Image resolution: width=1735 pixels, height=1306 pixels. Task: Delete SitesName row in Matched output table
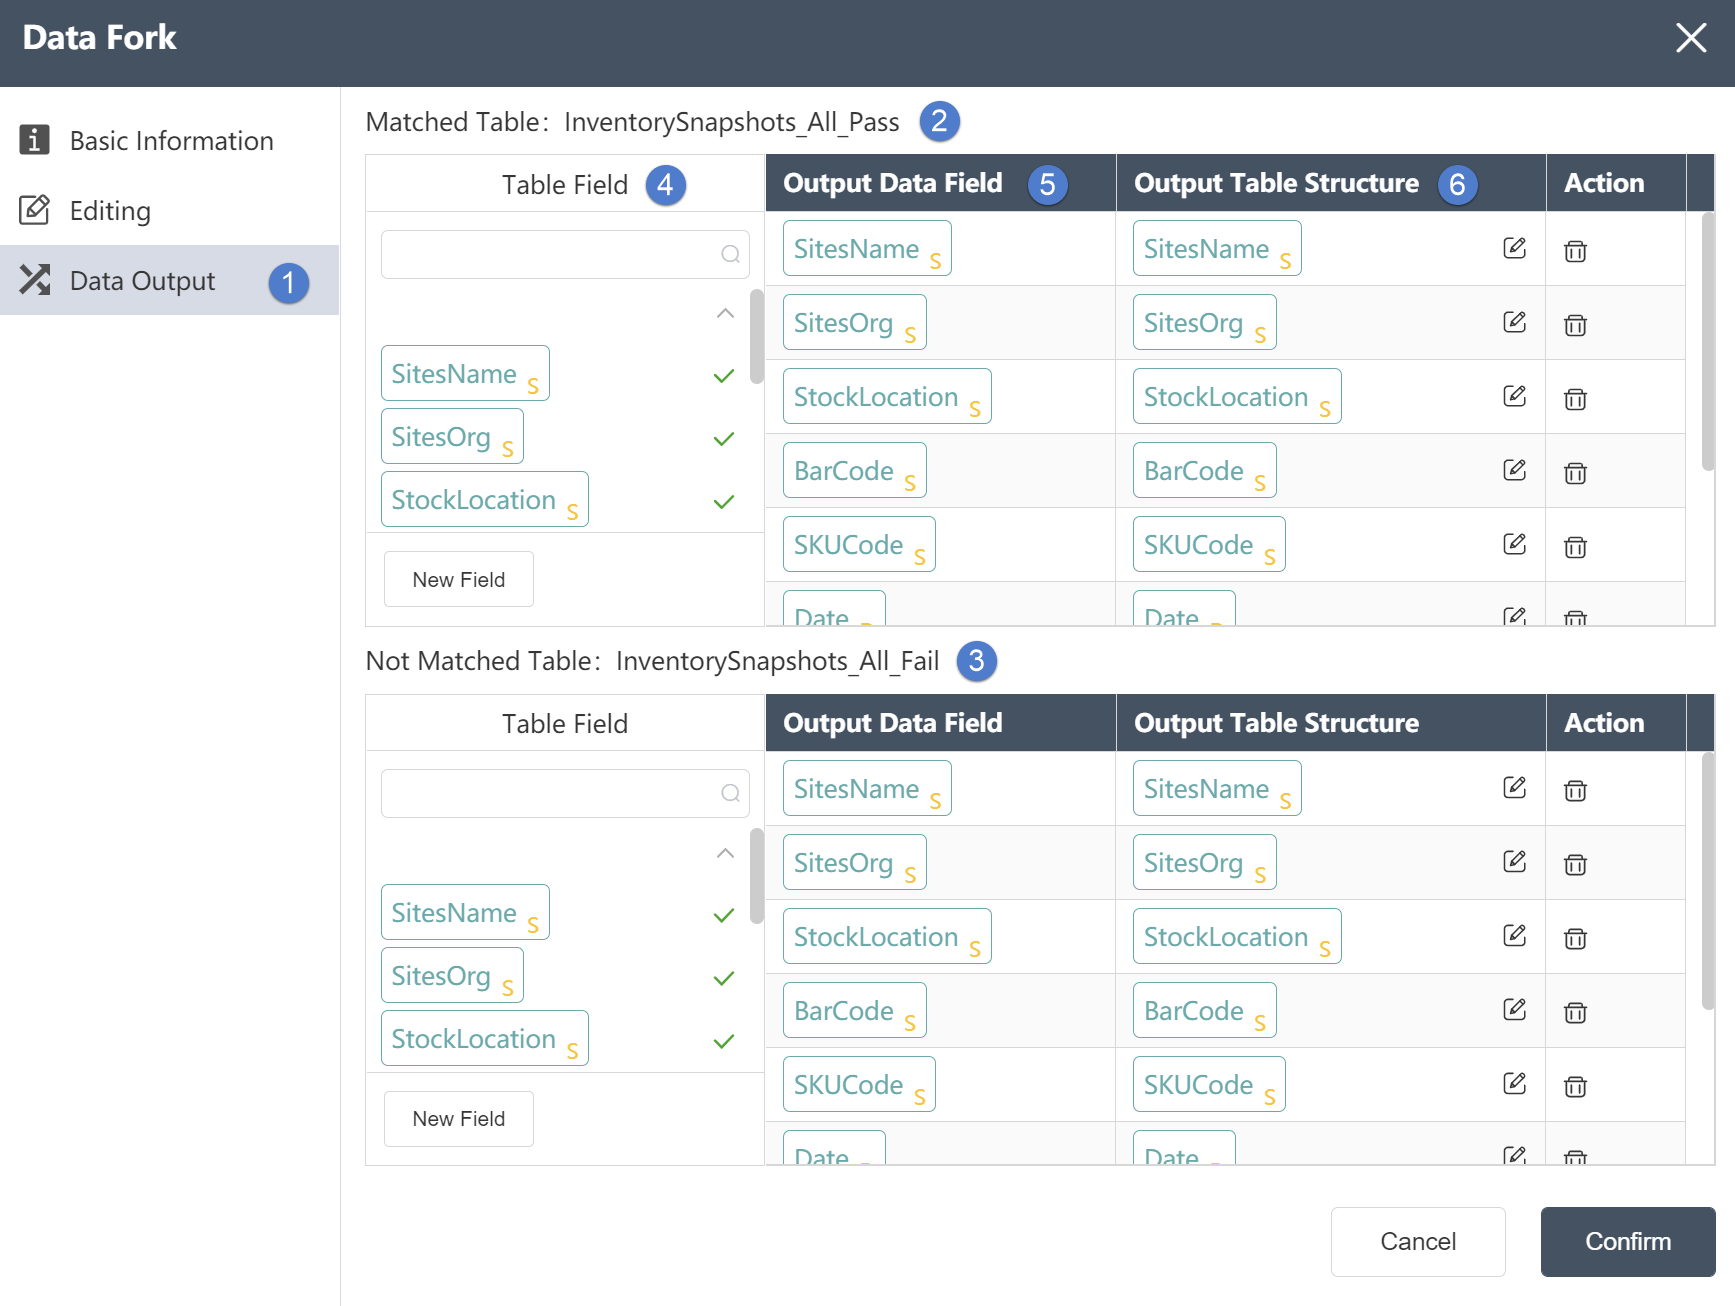coord(1575,251)
